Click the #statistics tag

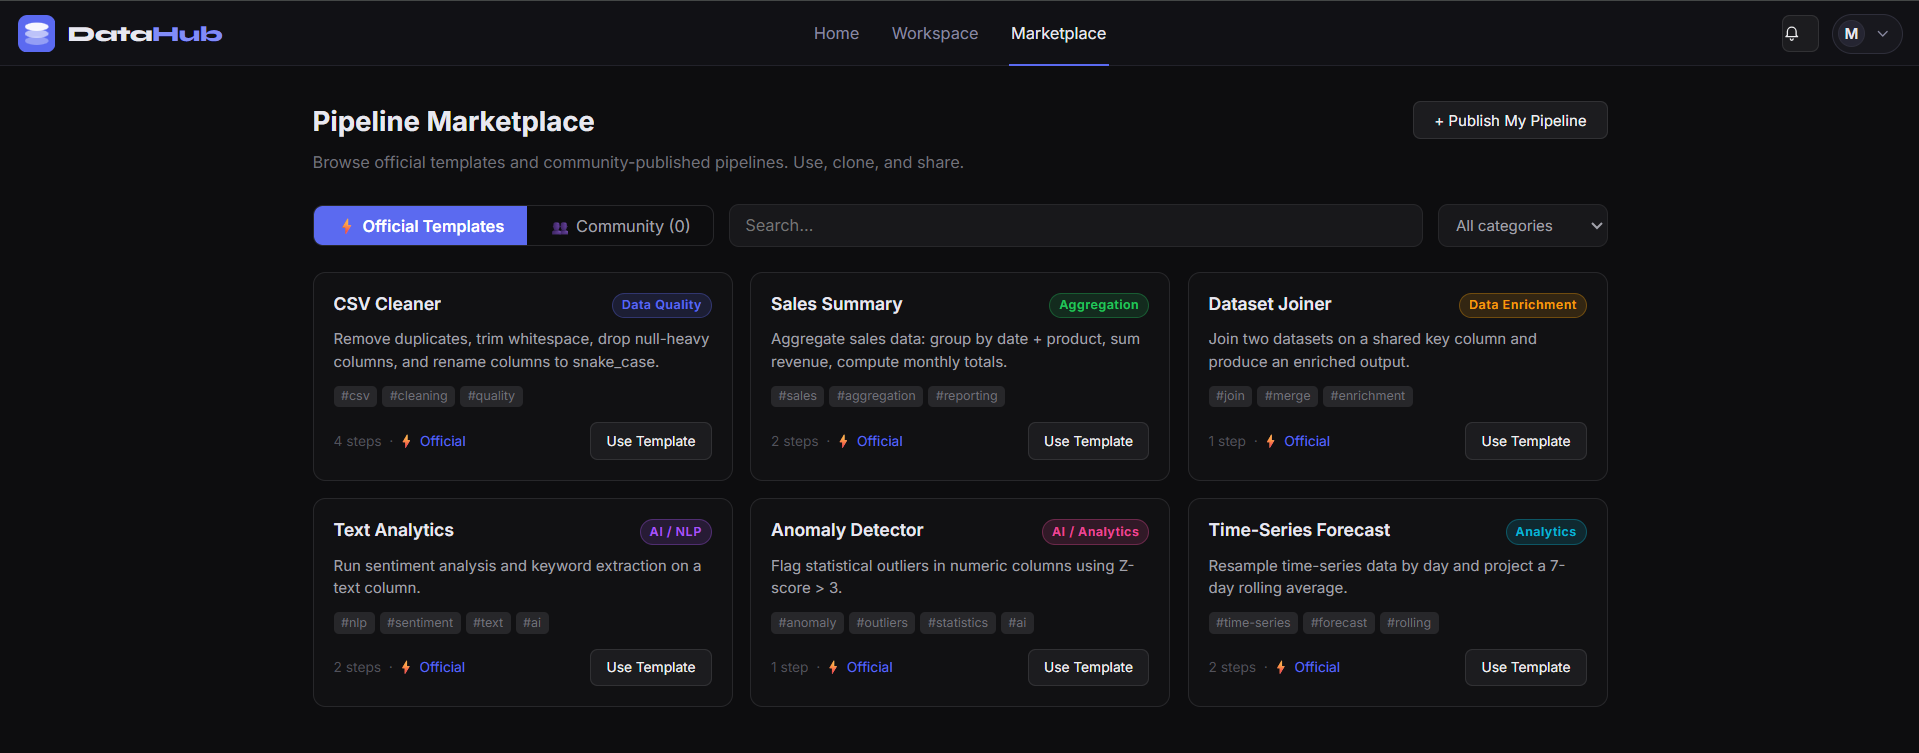pos(958,623)
